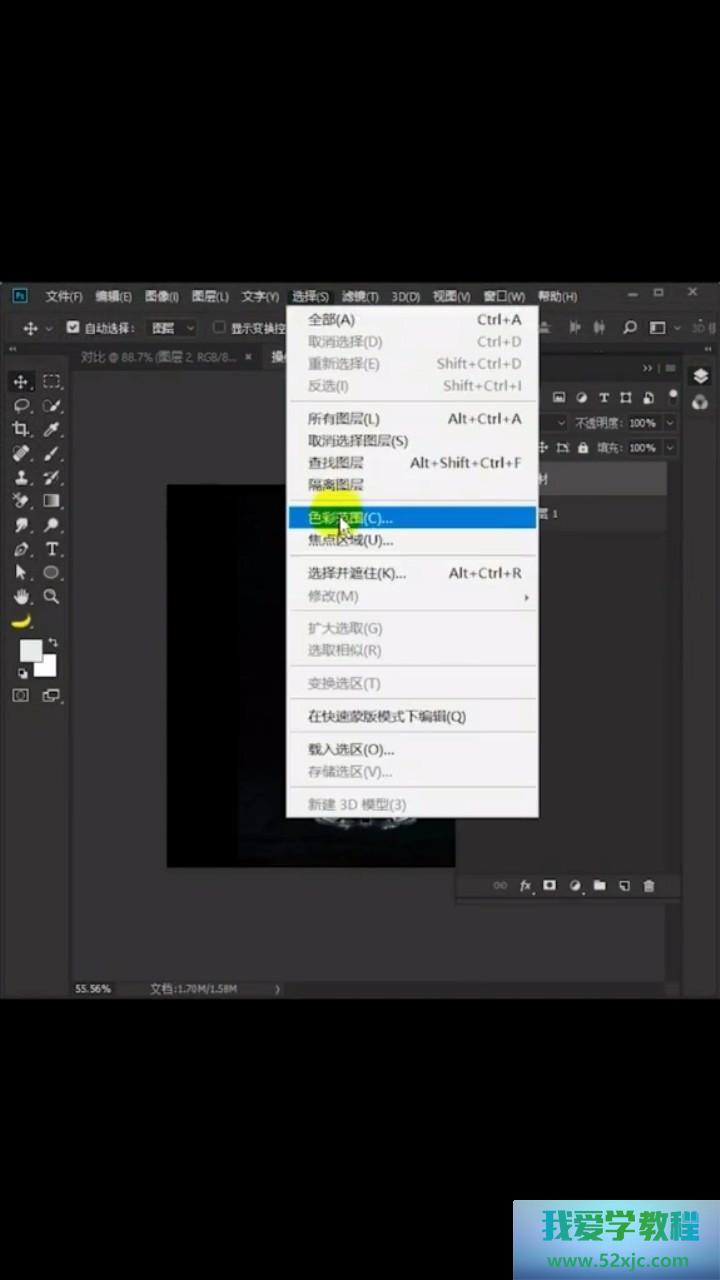
Task: Select the Crop tool
Action: tap(20, 429)
